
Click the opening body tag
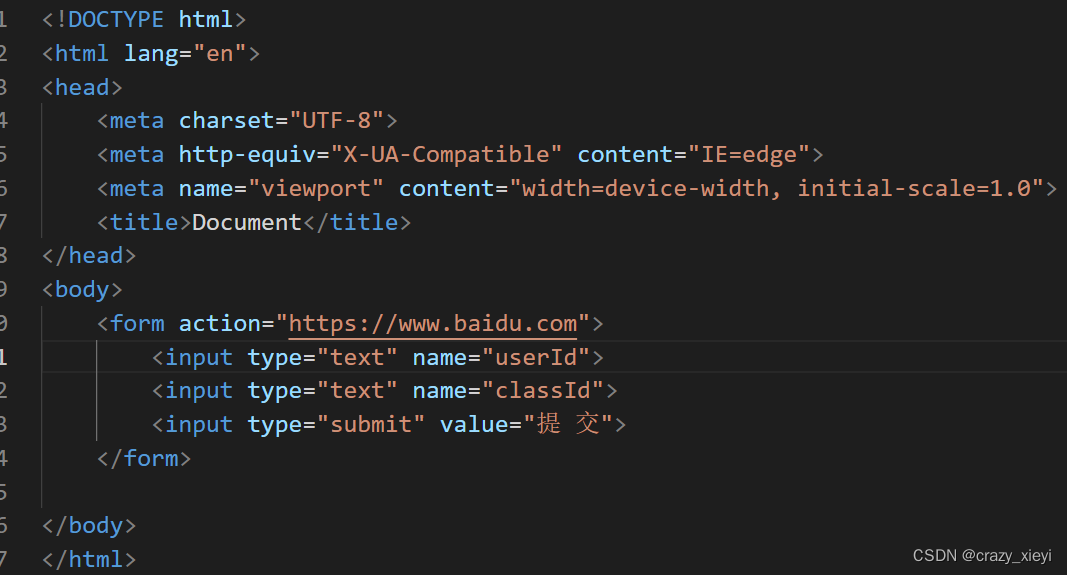click(82, 290)
